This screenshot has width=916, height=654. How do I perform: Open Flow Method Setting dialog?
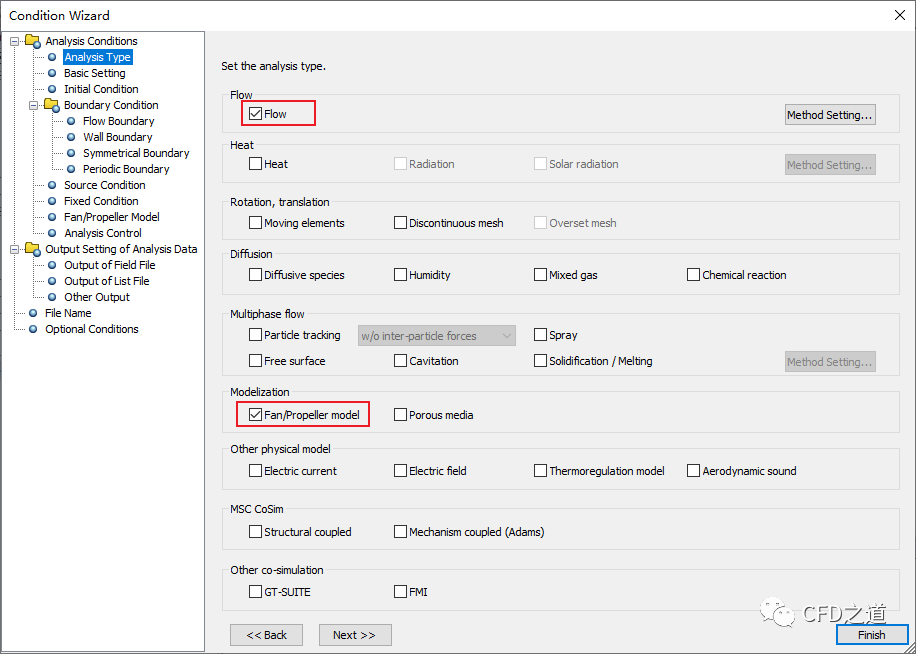(x=830, y=115)
